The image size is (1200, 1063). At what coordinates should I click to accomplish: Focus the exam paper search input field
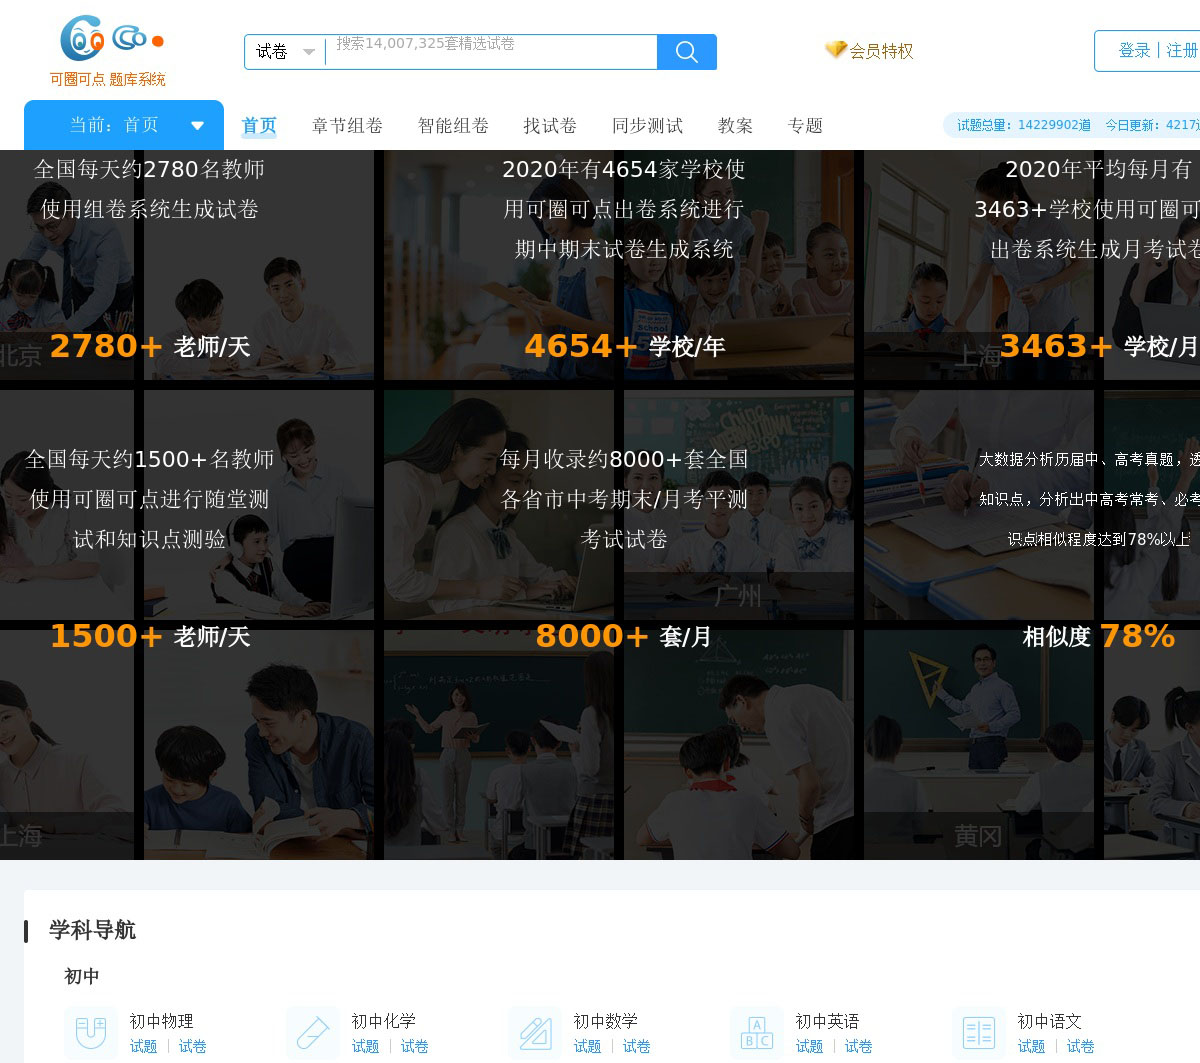(x=490, y=52)
